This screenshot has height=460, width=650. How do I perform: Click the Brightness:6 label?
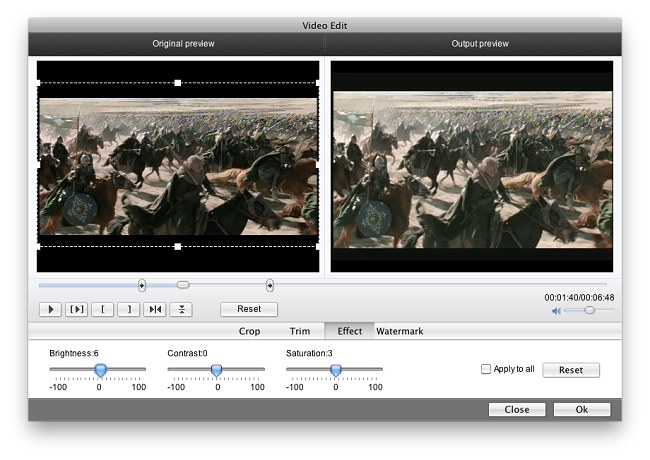coord(74,353)
